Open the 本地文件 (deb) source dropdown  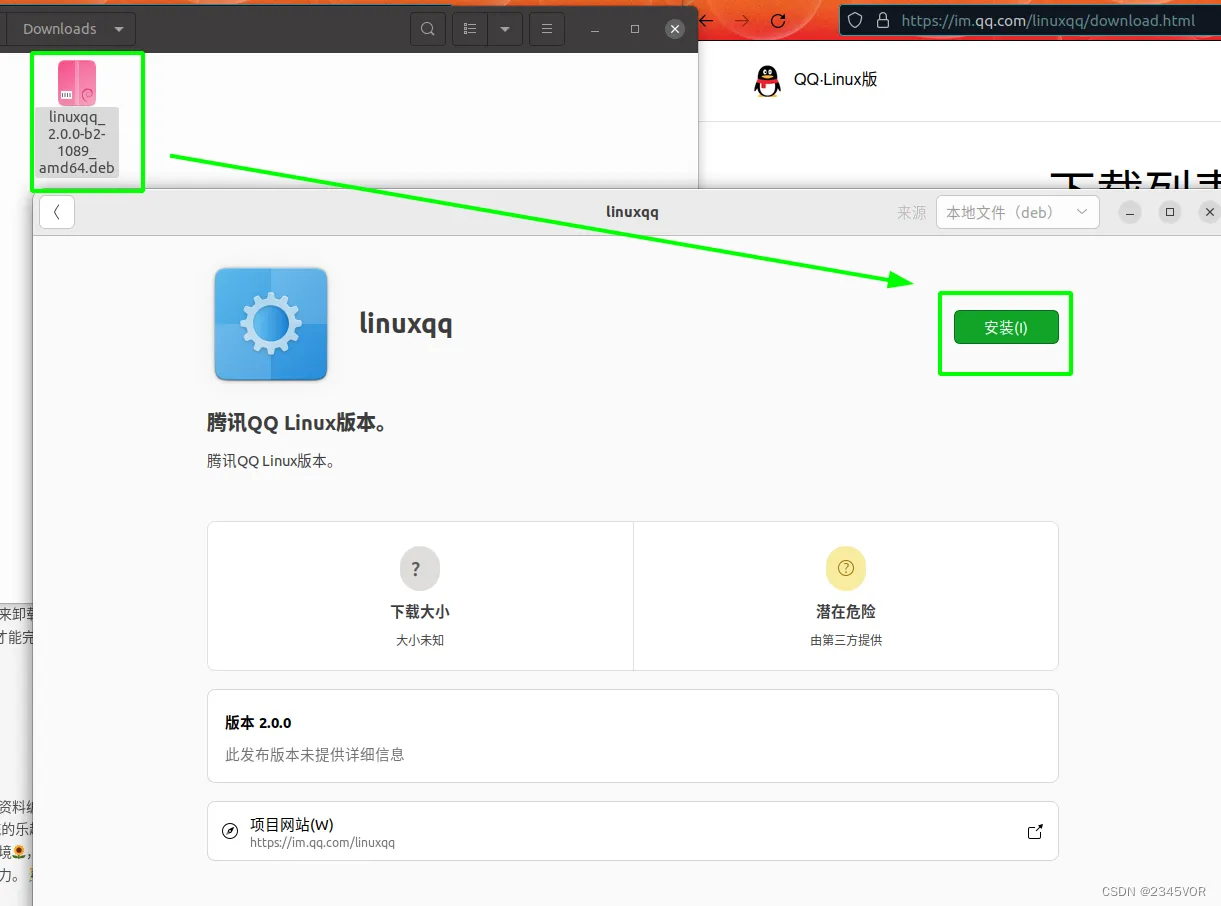click(x=1017, y=212)
